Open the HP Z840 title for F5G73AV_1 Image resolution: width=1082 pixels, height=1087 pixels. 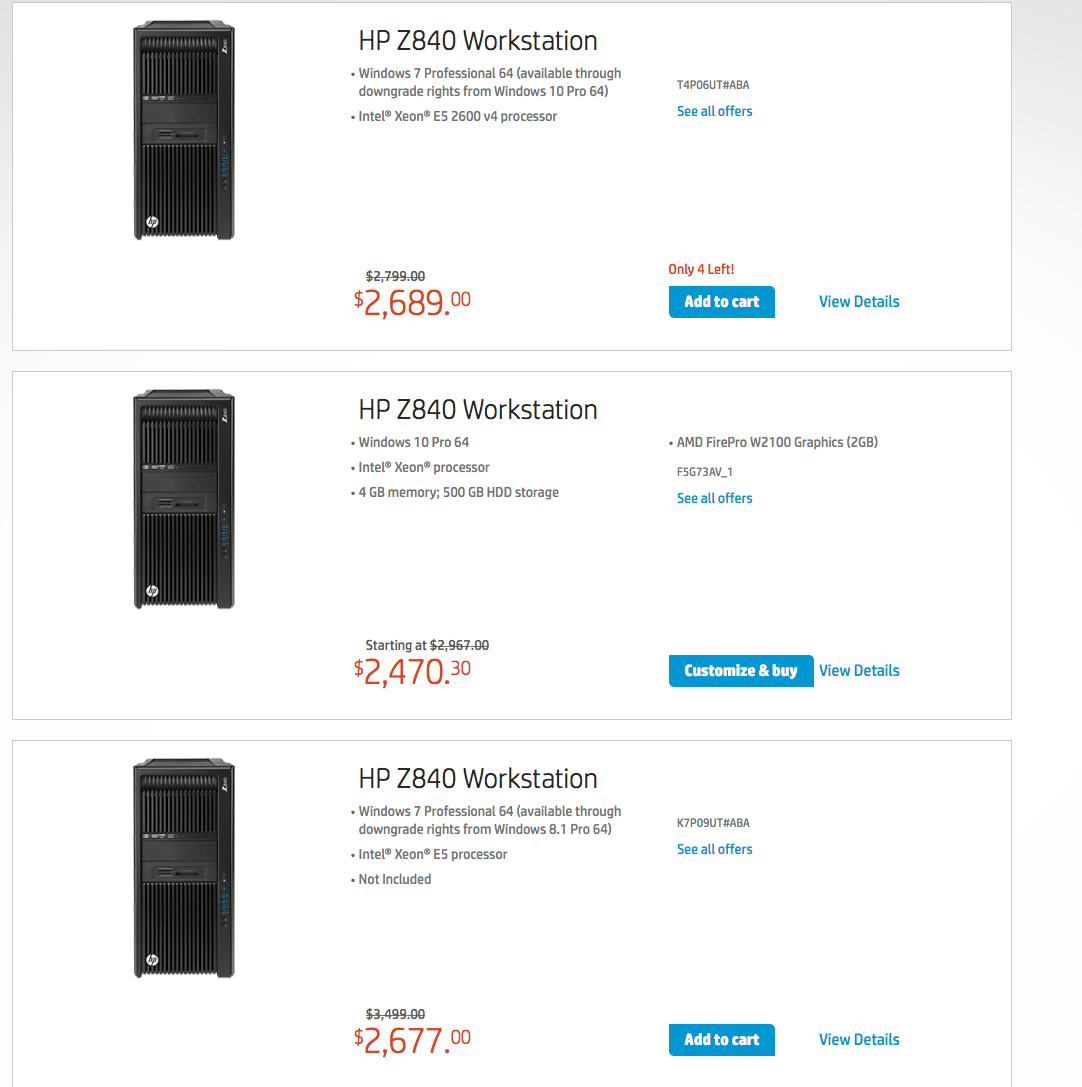(478, 410)
